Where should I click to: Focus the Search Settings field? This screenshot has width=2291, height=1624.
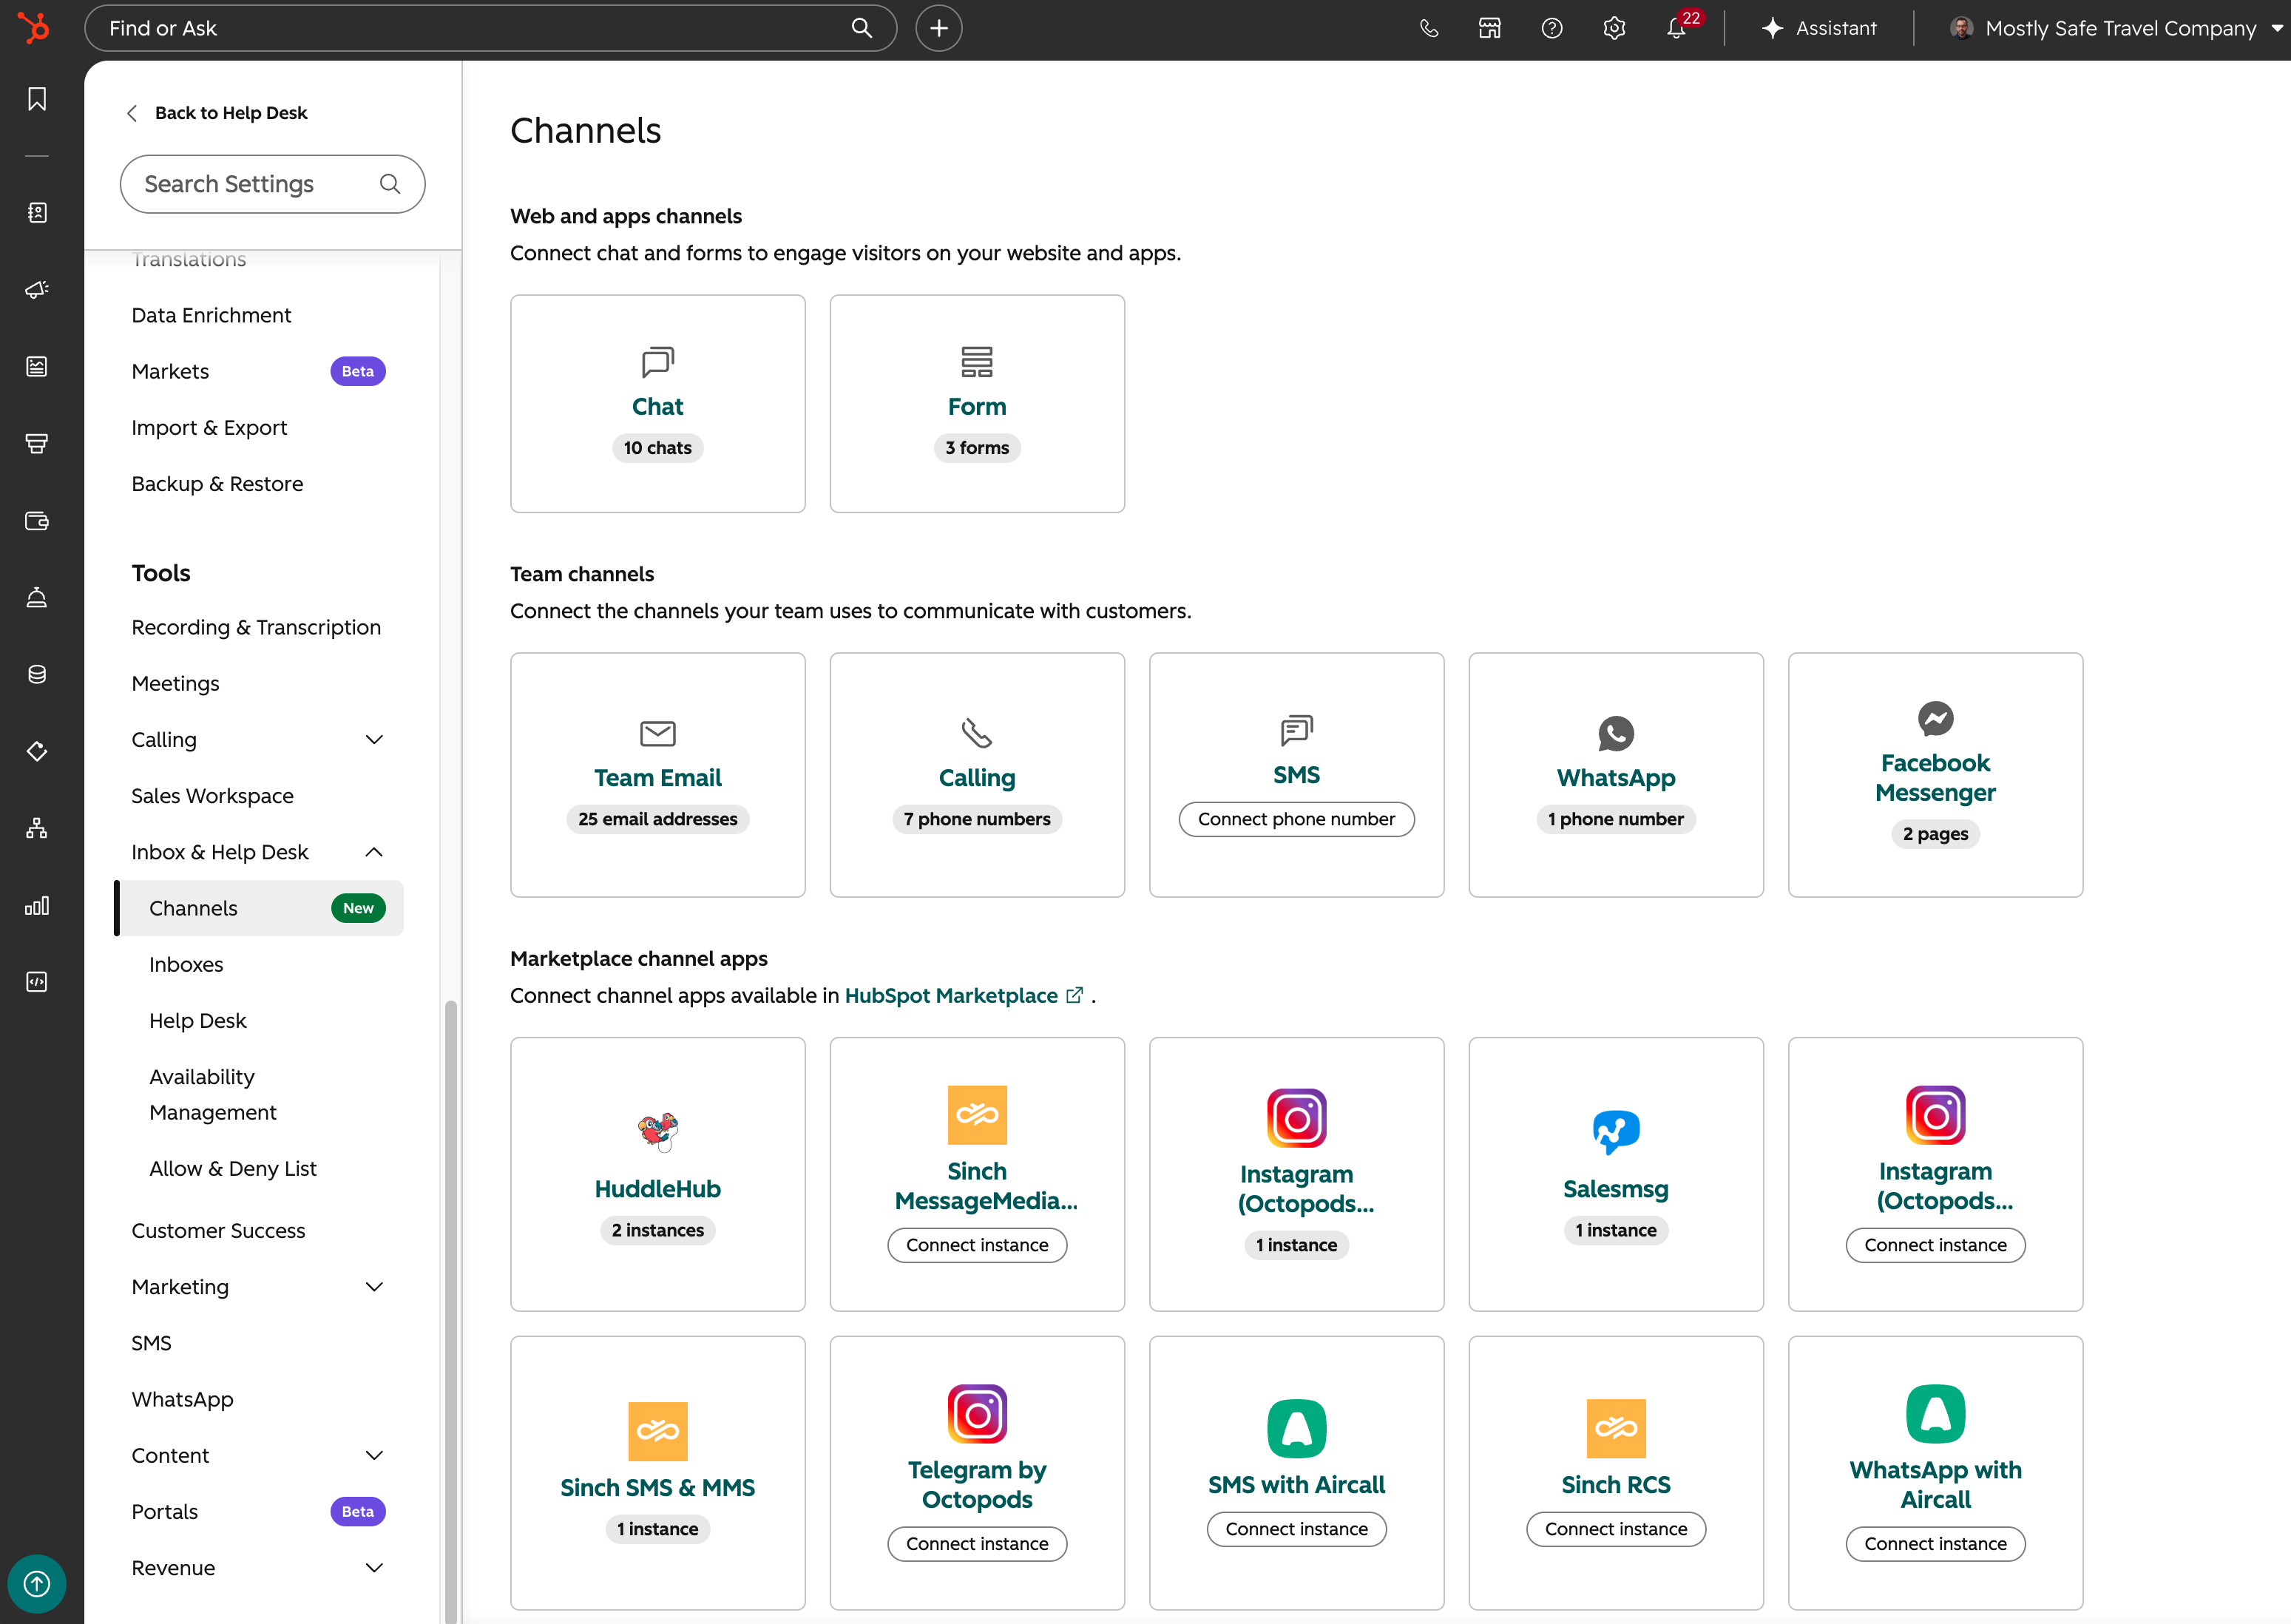[272, 184]
